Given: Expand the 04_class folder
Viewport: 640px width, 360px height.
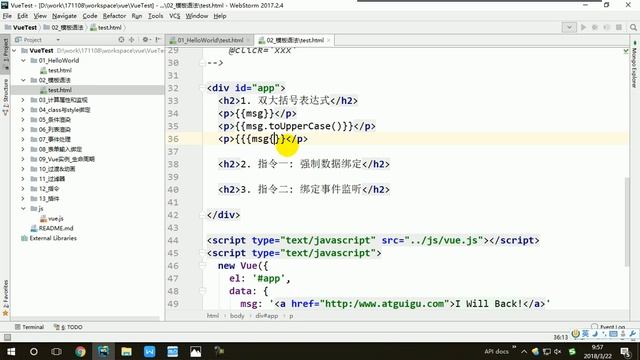Looking at the screenshot, I should [23, 110].
